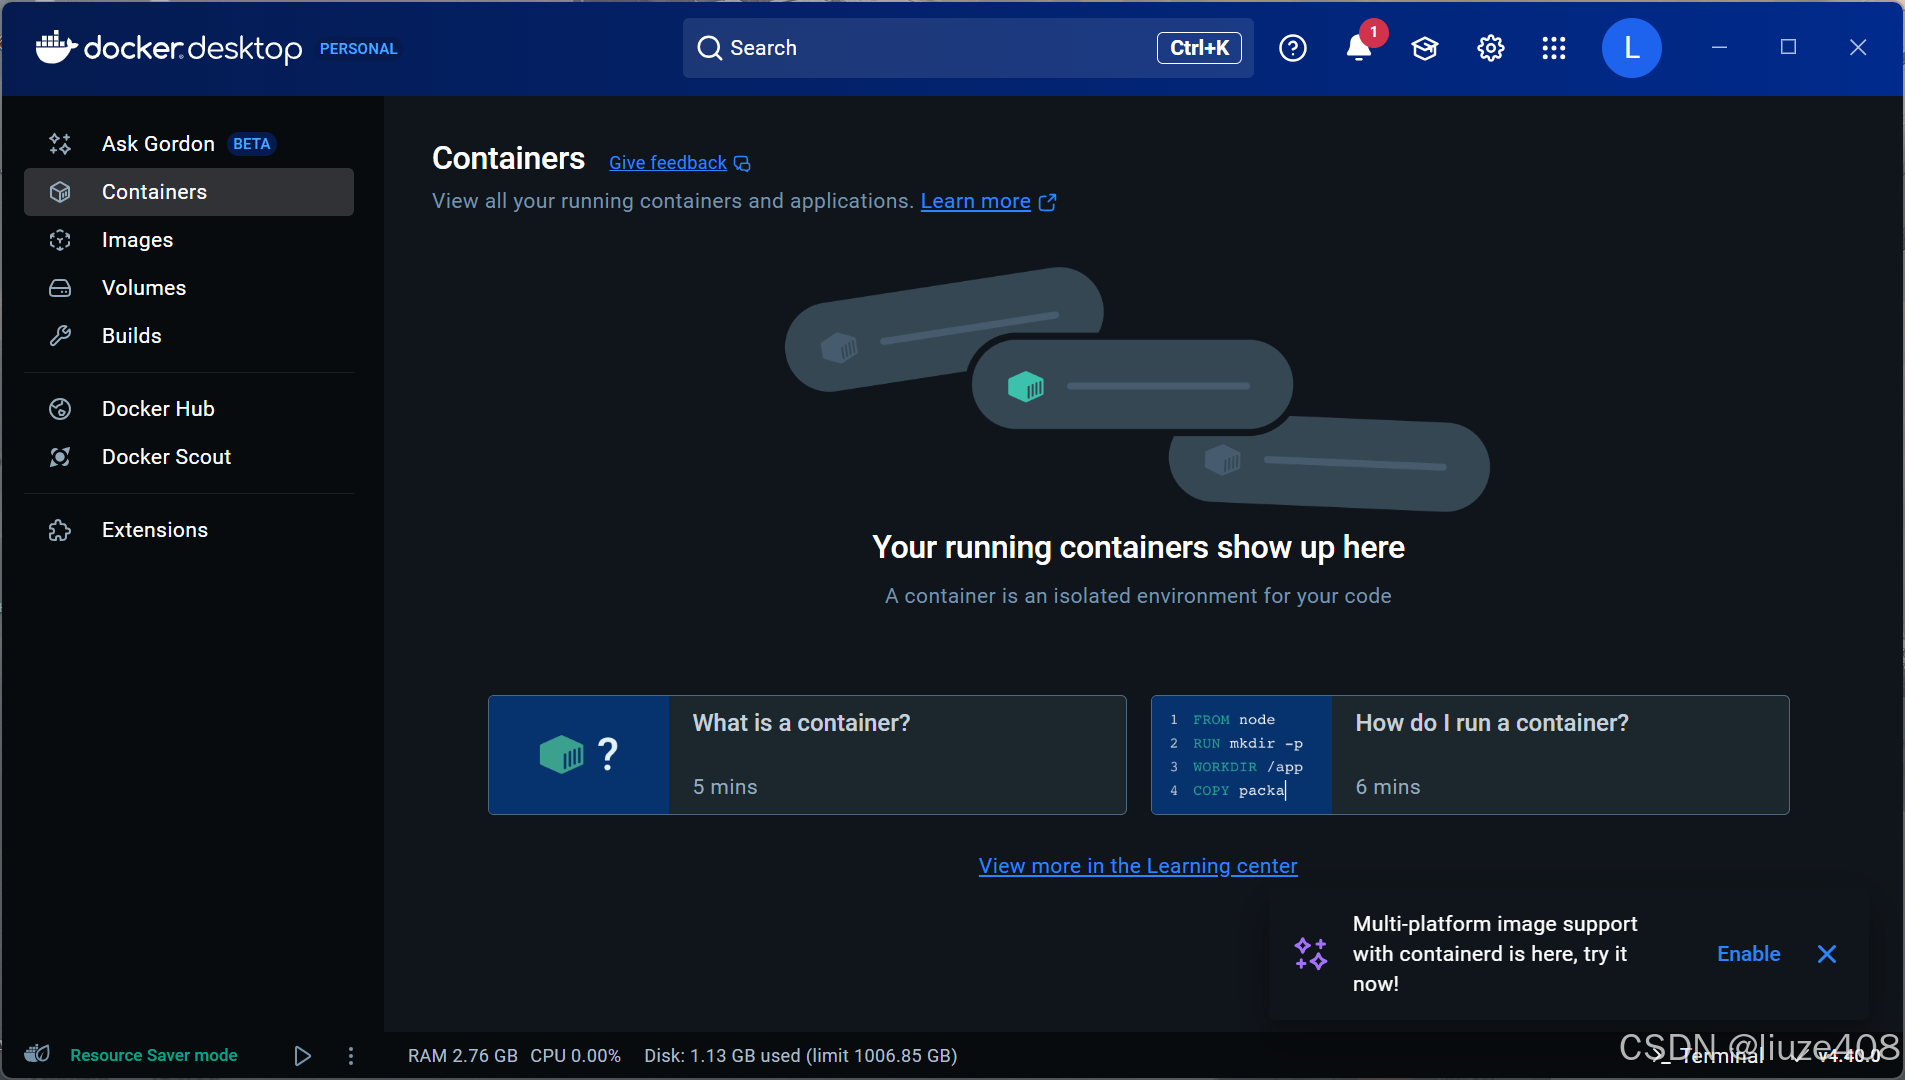Click the Disk usage status text
Image resolution: width=1905 pixels, height=1080 pixels.
[x=801, y=1055]
